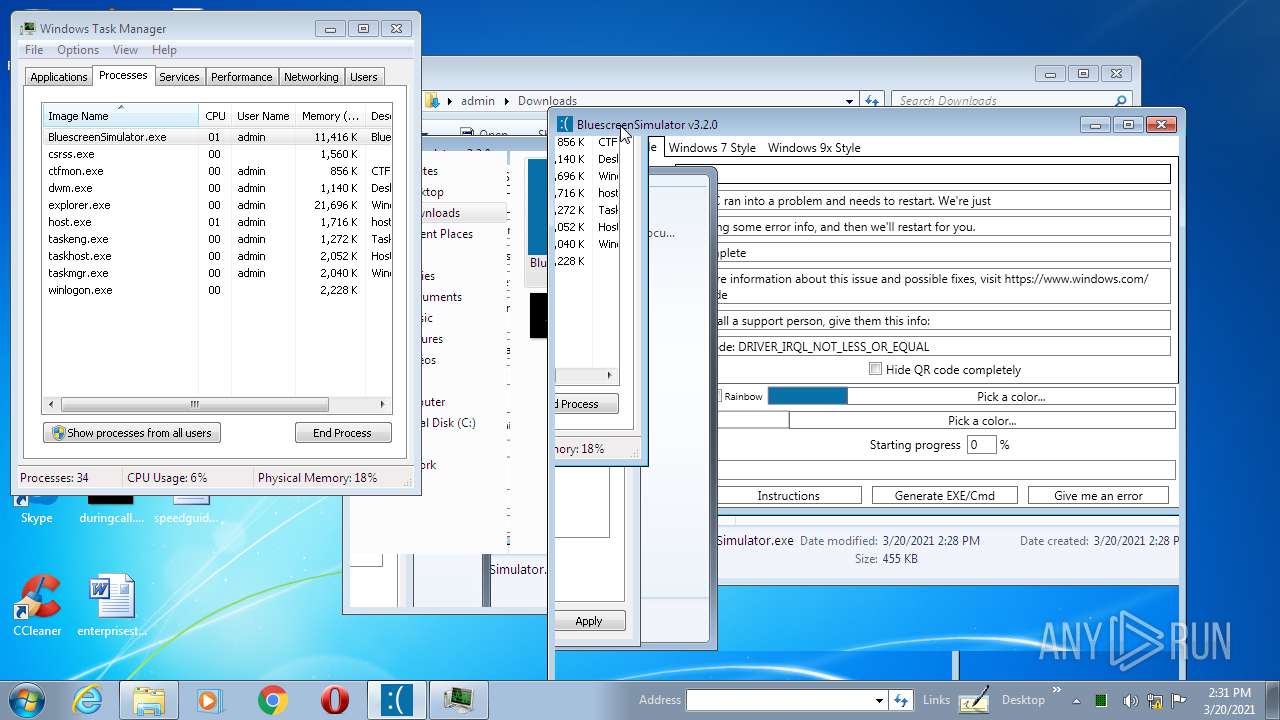This screenshot has width=1280, height=720.
Task: Click the white foreground color swatch
Action: pyautogui.click(x=752, y=420)
